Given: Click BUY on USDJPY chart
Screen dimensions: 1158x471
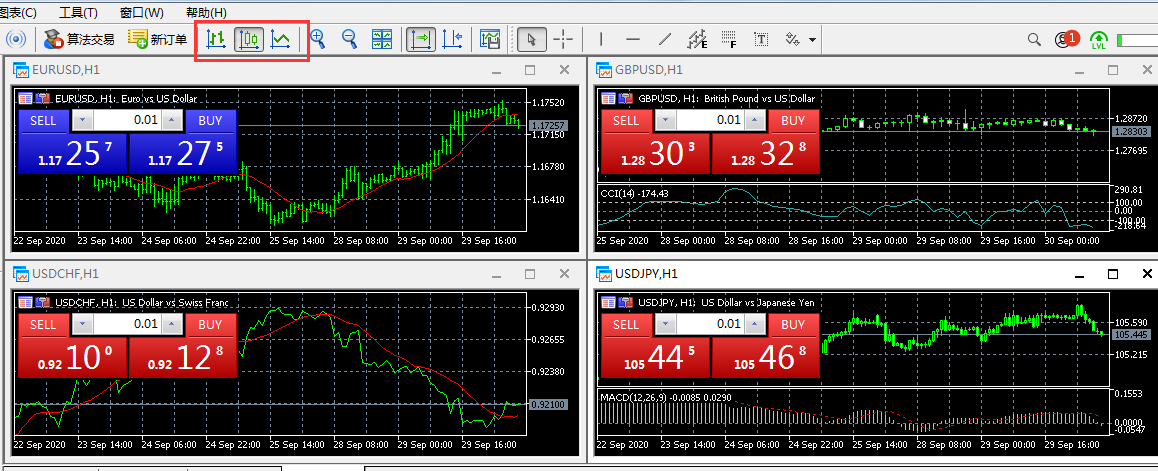Looking at the screenshot, I should [793, 324].
